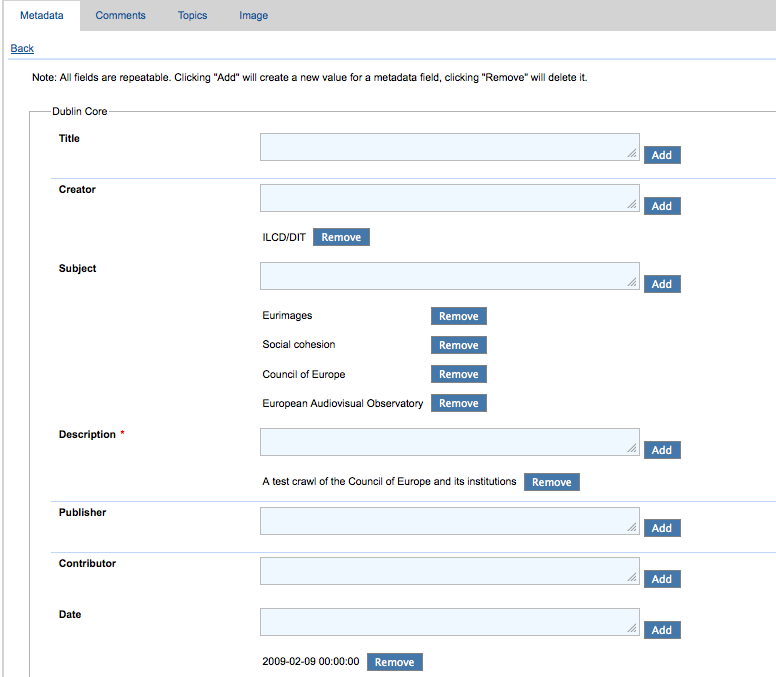Image resolution: width=776 pixels, height=677 pixels.
Task: Remove European Audiovisual Observatory subject
Action: [x=458, y=403]
